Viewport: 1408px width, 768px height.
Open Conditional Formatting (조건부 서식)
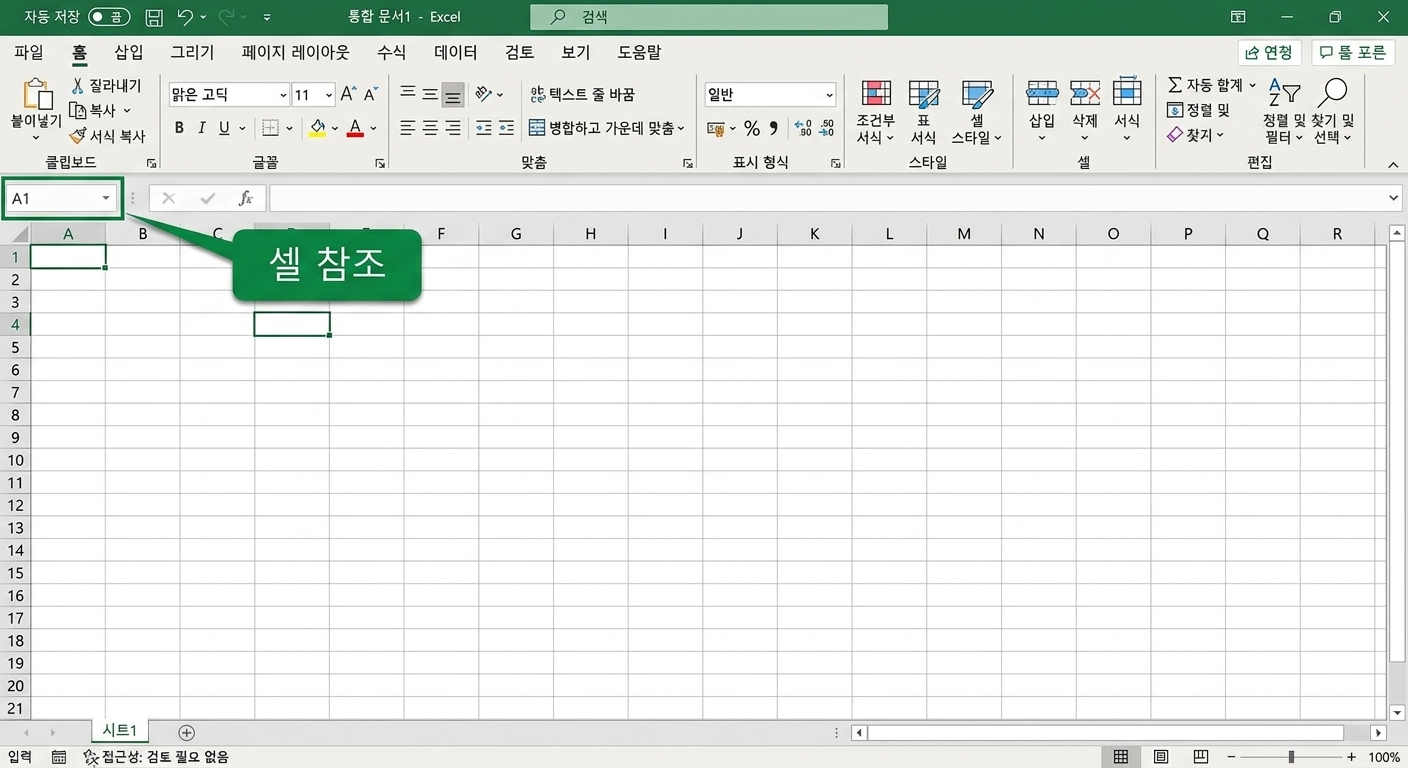point(876,113)
